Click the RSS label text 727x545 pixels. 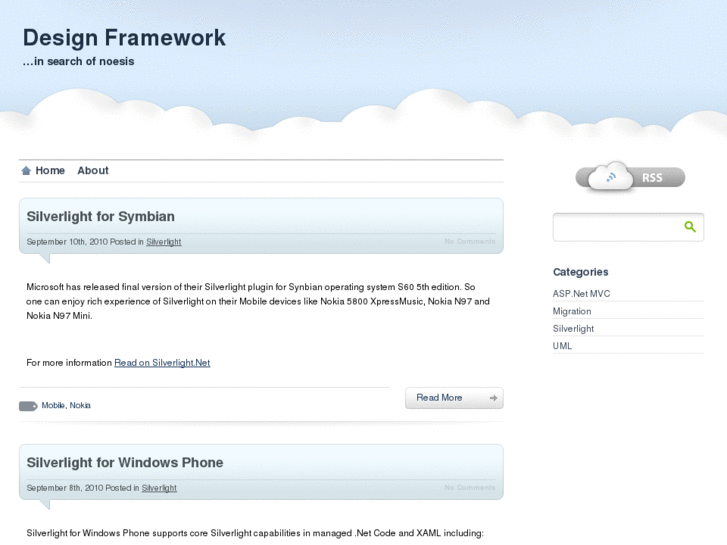coord(652,178)
